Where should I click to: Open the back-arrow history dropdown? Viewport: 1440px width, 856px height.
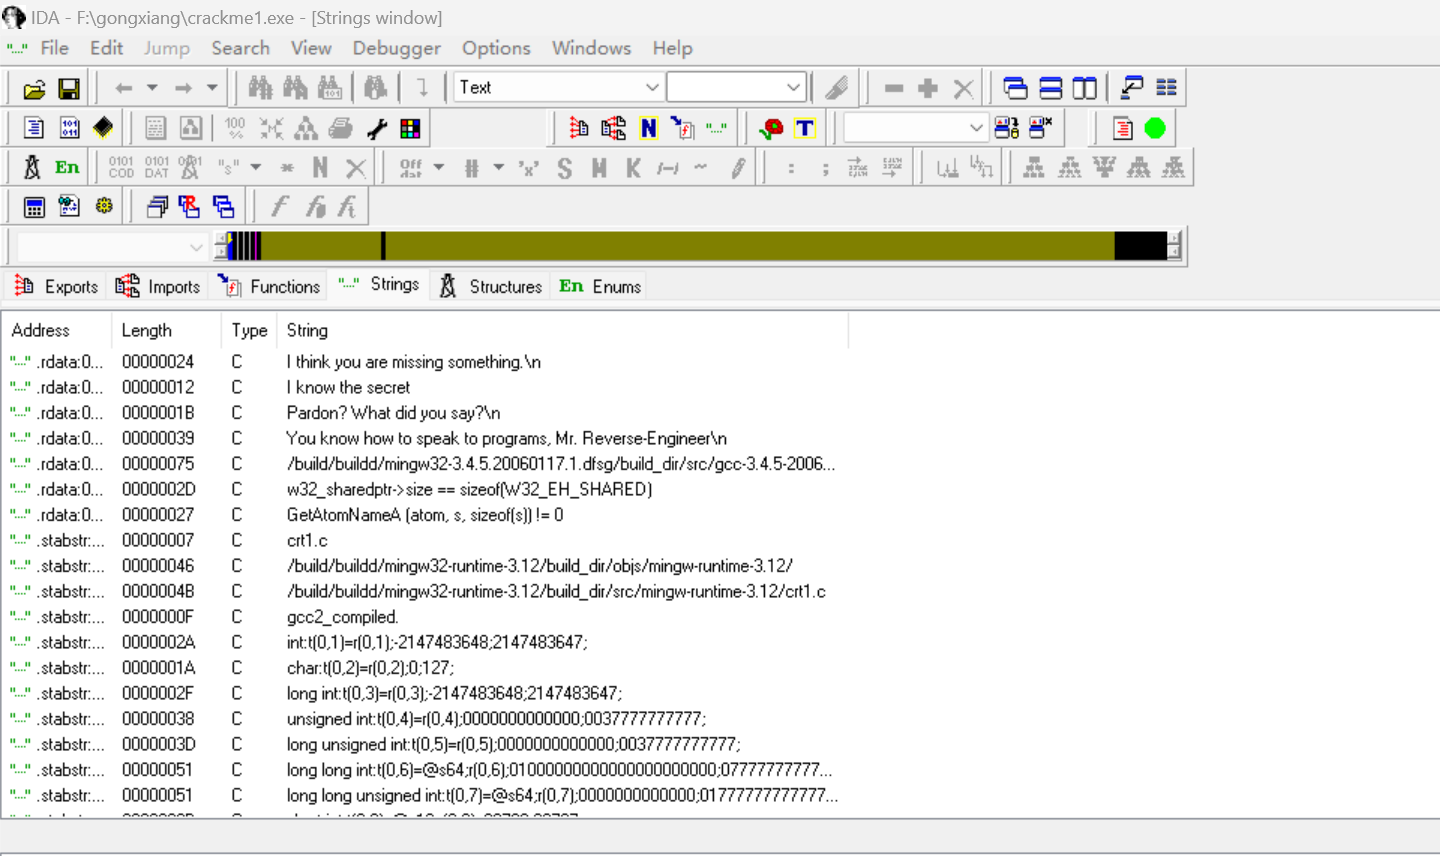point(152,88)
